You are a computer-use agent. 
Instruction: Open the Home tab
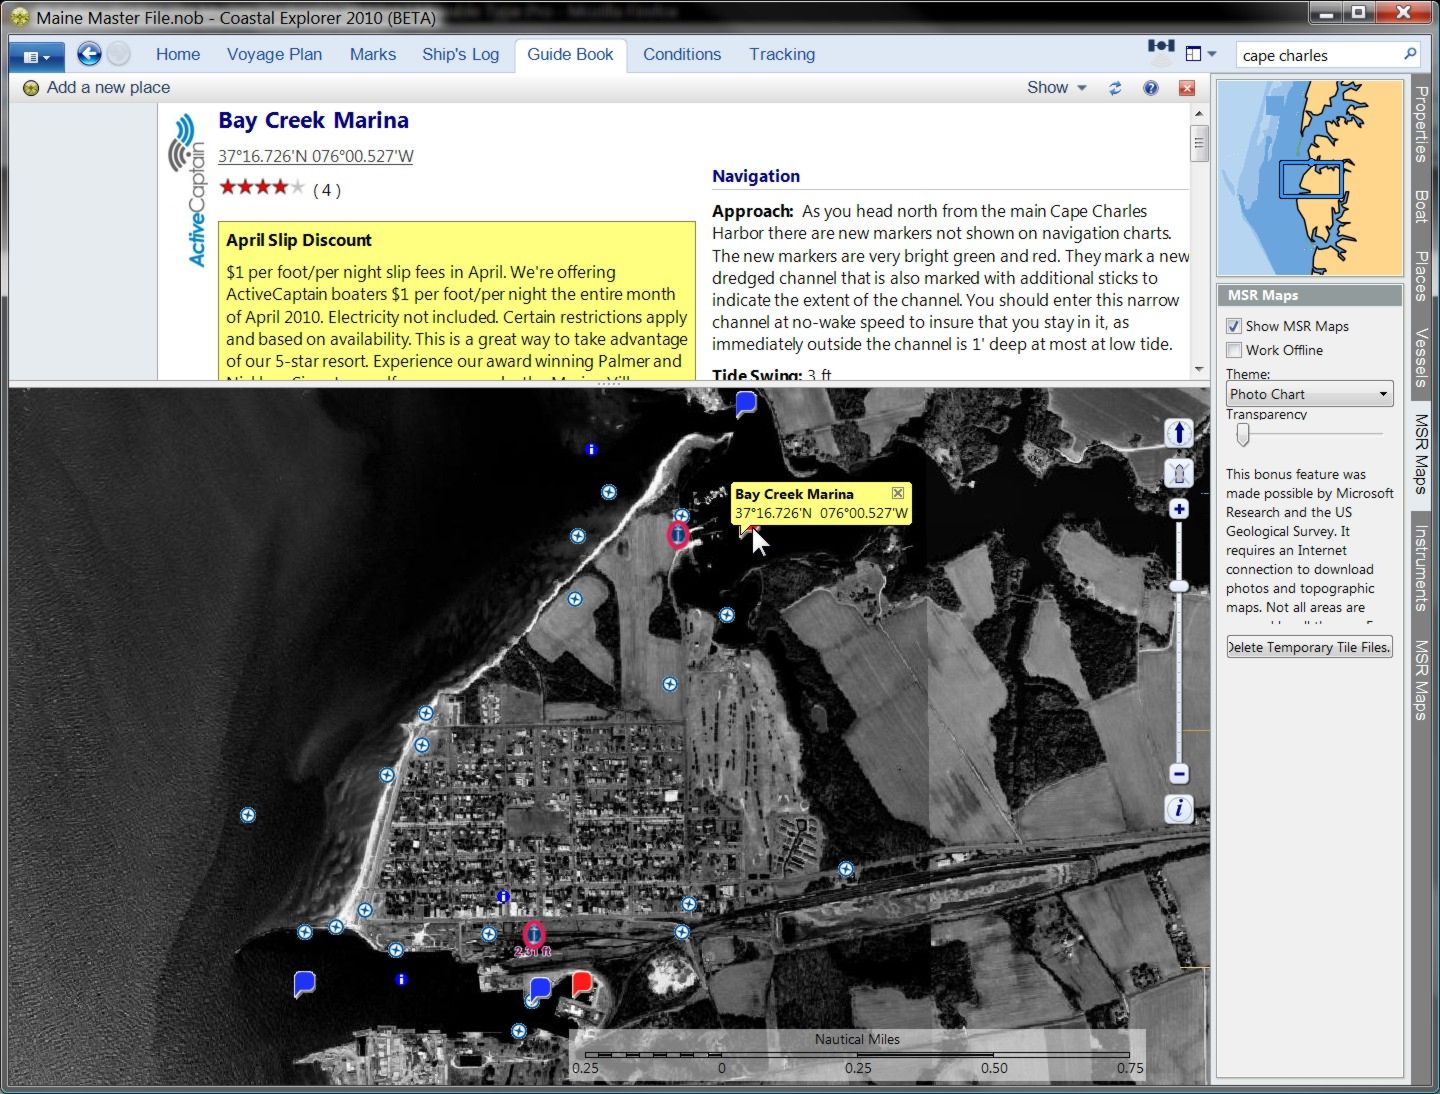point(178,54)
